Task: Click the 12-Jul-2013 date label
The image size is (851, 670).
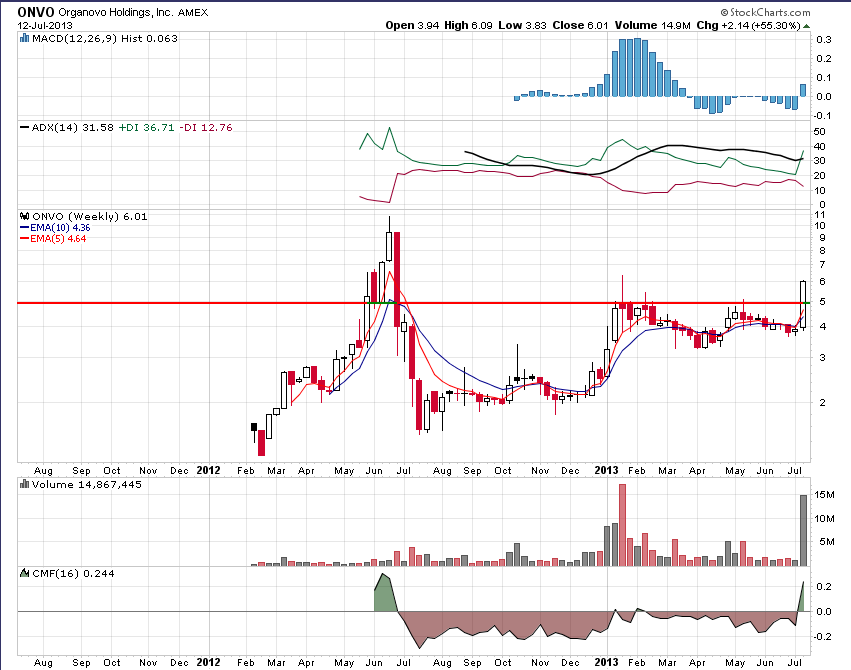Action: tap(45, 25)
